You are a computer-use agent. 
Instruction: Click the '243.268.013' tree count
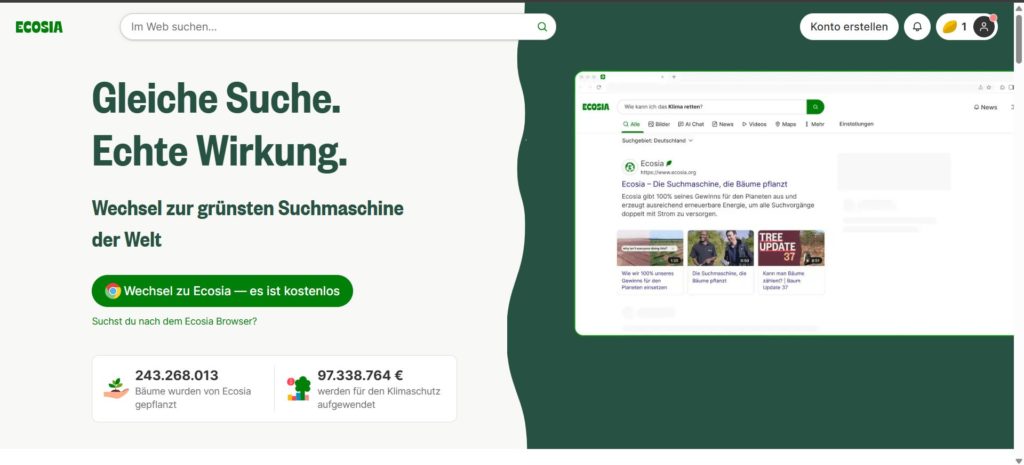[177, 376]
